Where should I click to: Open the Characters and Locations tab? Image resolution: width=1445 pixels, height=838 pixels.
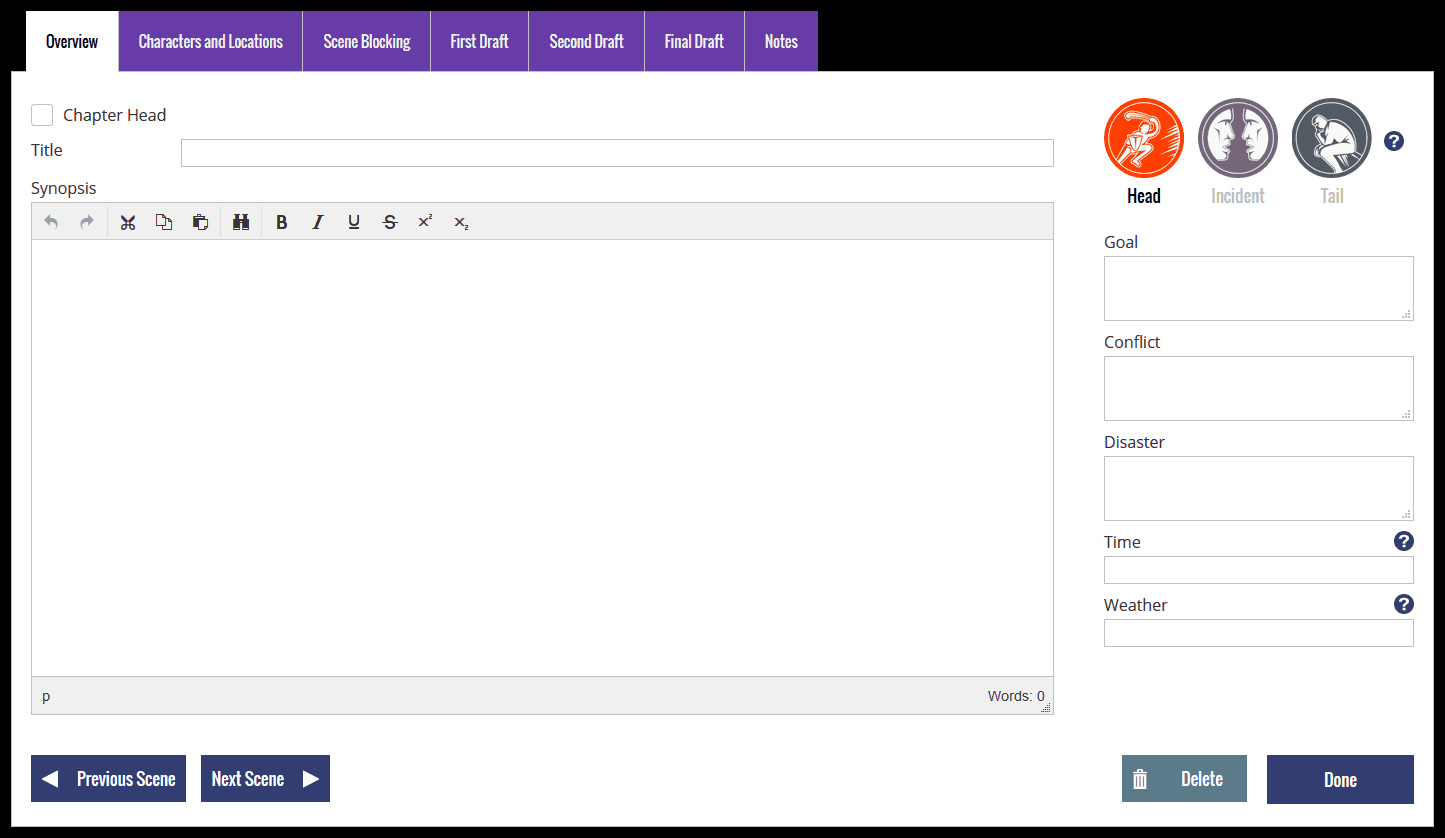[x=210, y=42]
